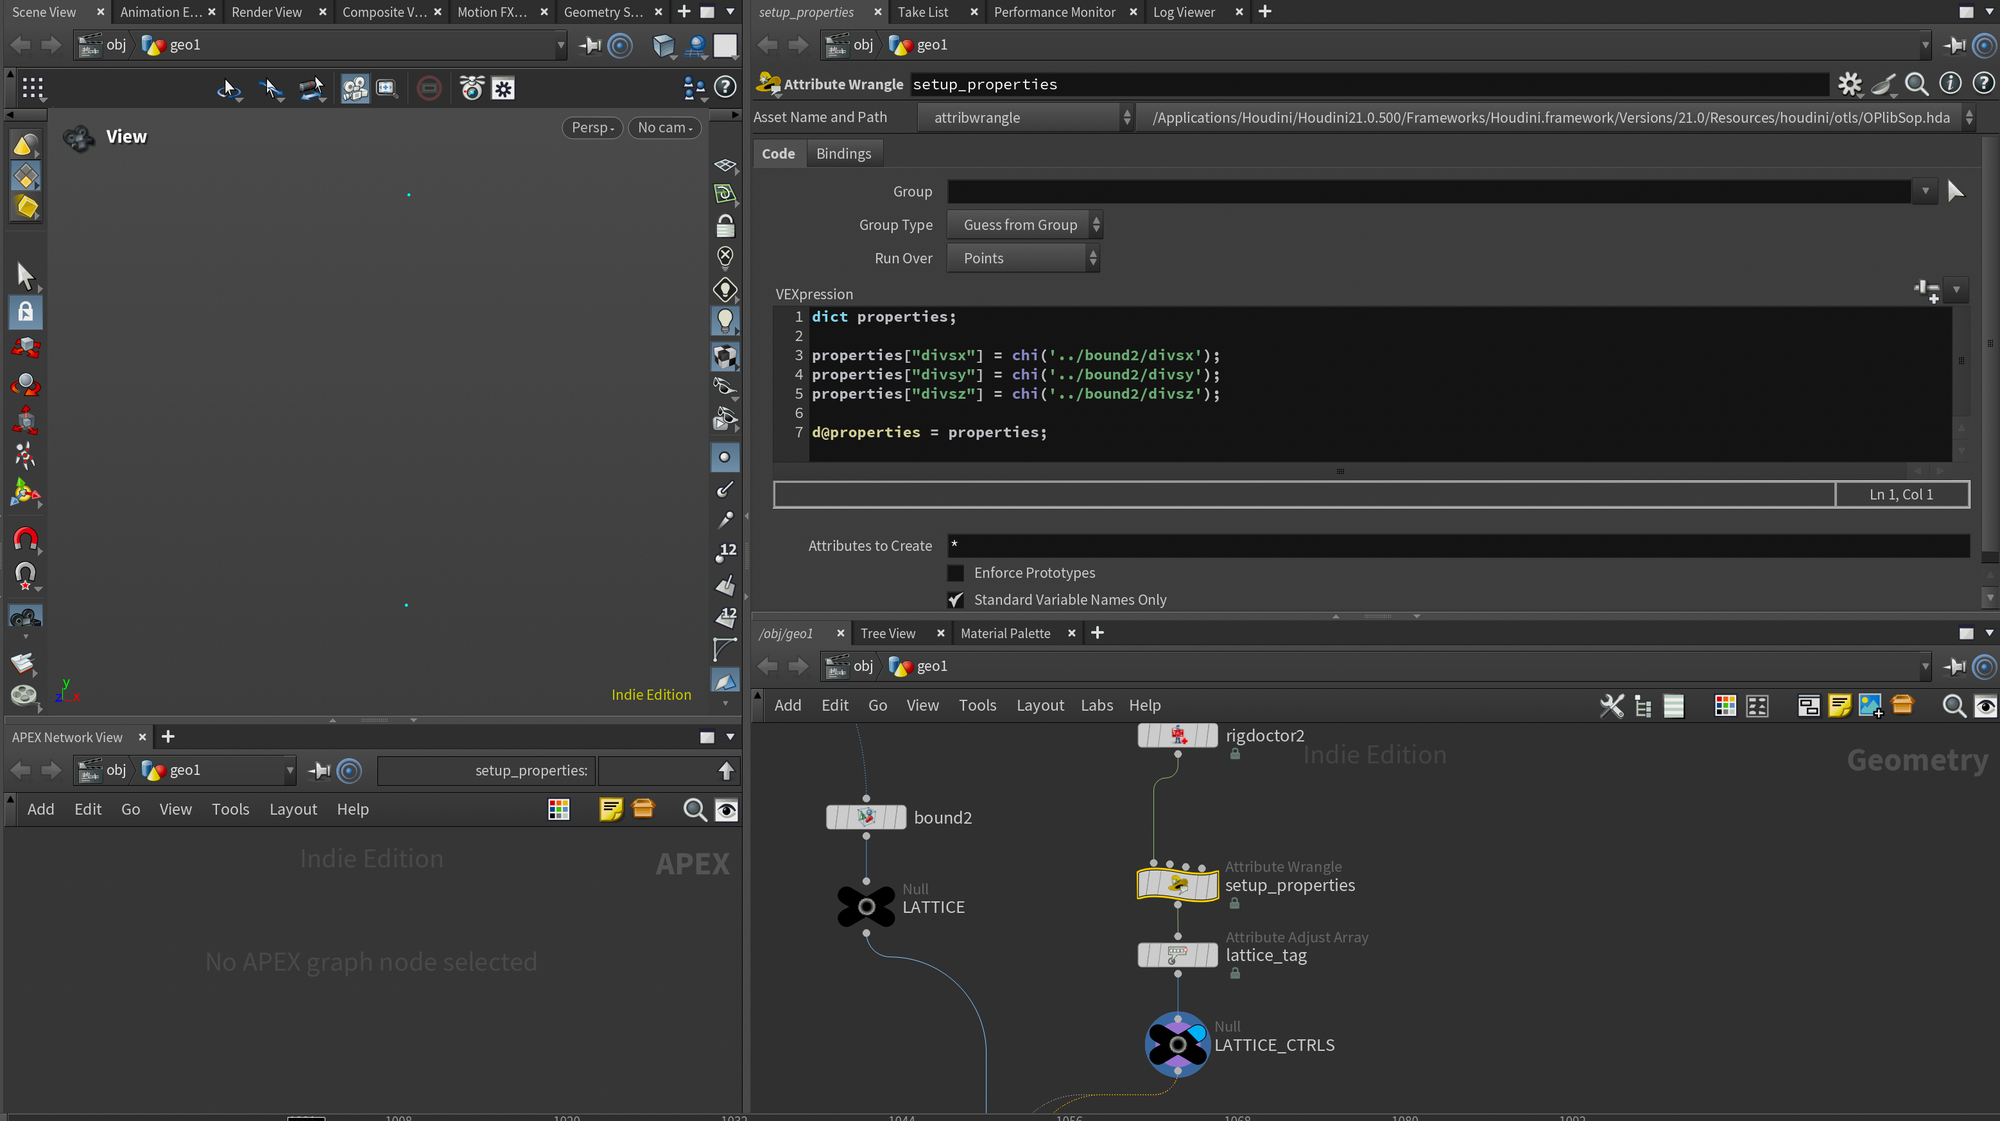Click the VEX expression editor icon
The image size is (2000, 1121).
(1926, 290)
